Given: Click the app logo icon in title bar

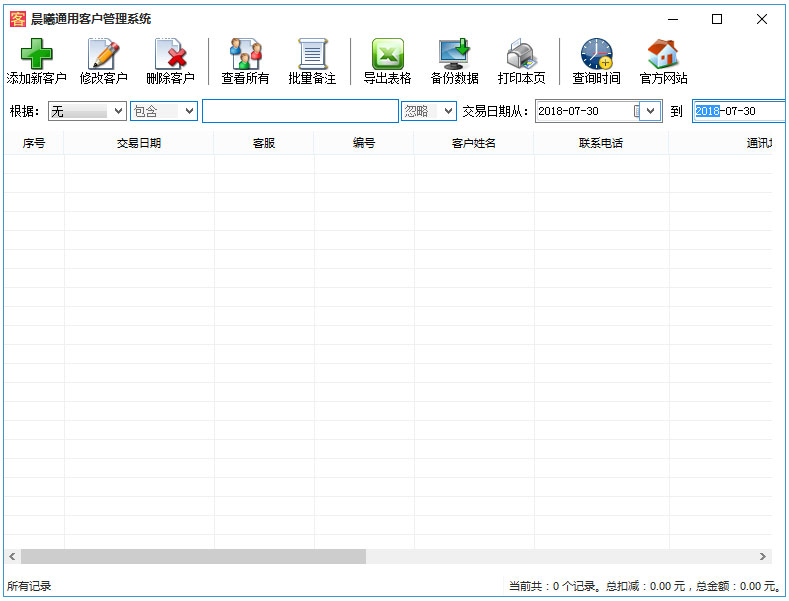Looking at the screenshot, I should (18, 19).
